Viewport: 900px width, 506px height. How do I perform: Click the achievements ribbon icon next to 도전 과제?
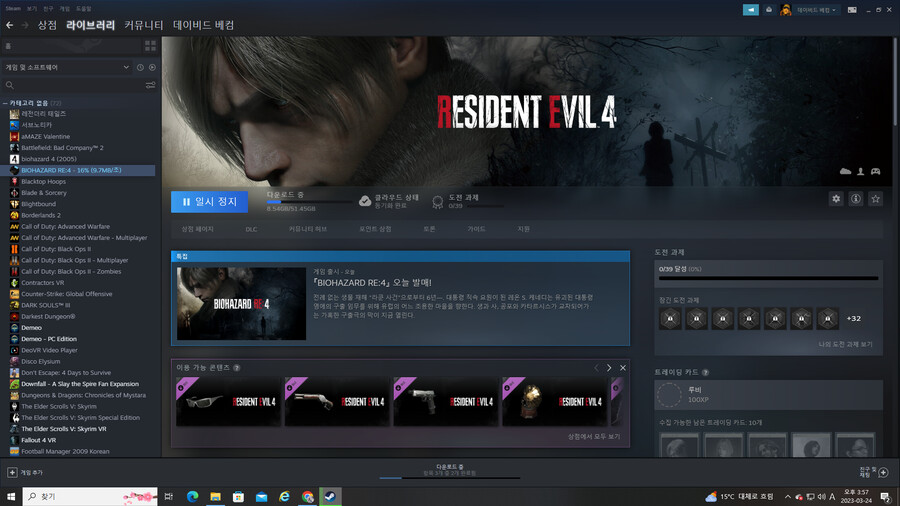437,201
